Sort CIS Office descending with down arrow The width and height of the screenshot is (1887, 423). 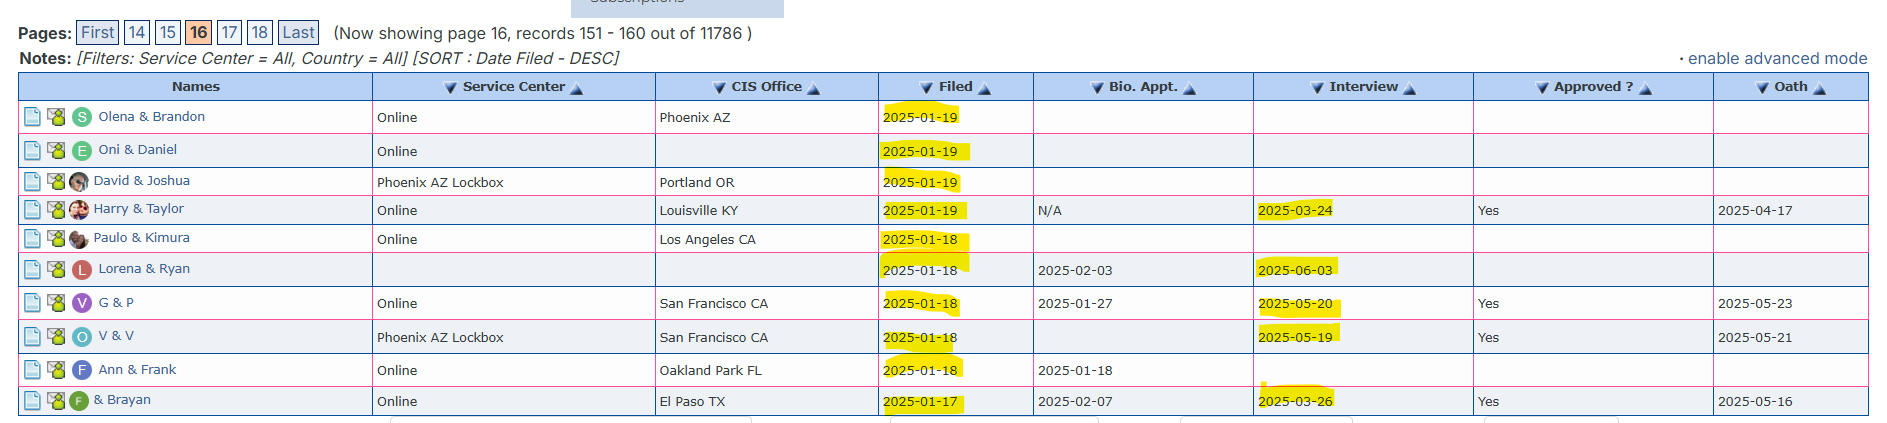pyautogui.click(x=719, y=88)
